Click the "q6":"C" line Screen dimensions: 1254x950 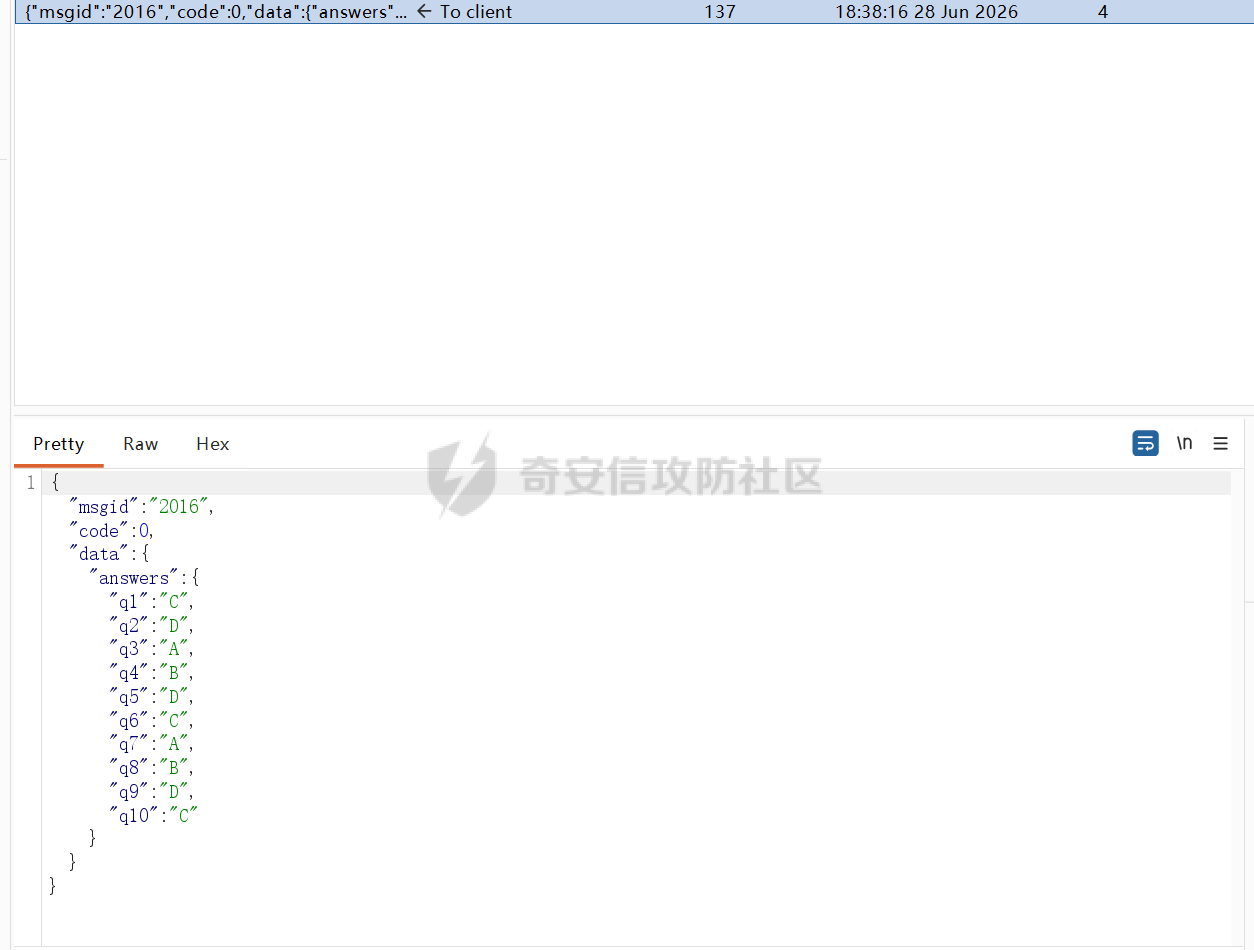point(151,721)
